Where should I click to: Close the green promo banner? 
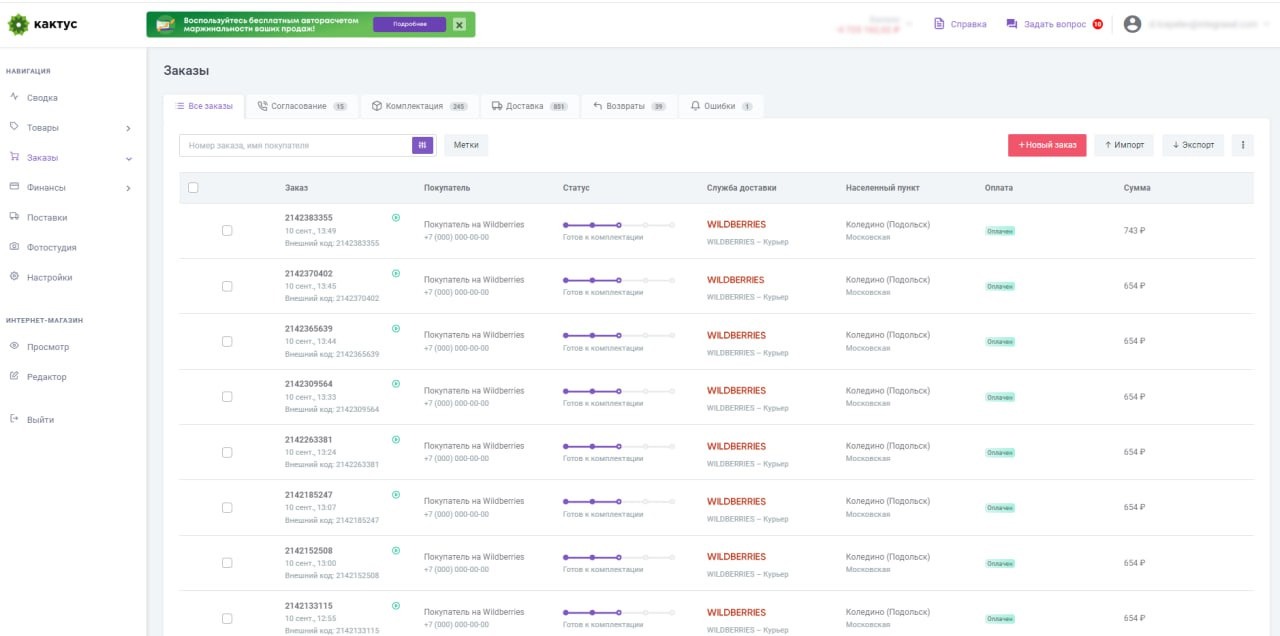click(x=459, y=24)
